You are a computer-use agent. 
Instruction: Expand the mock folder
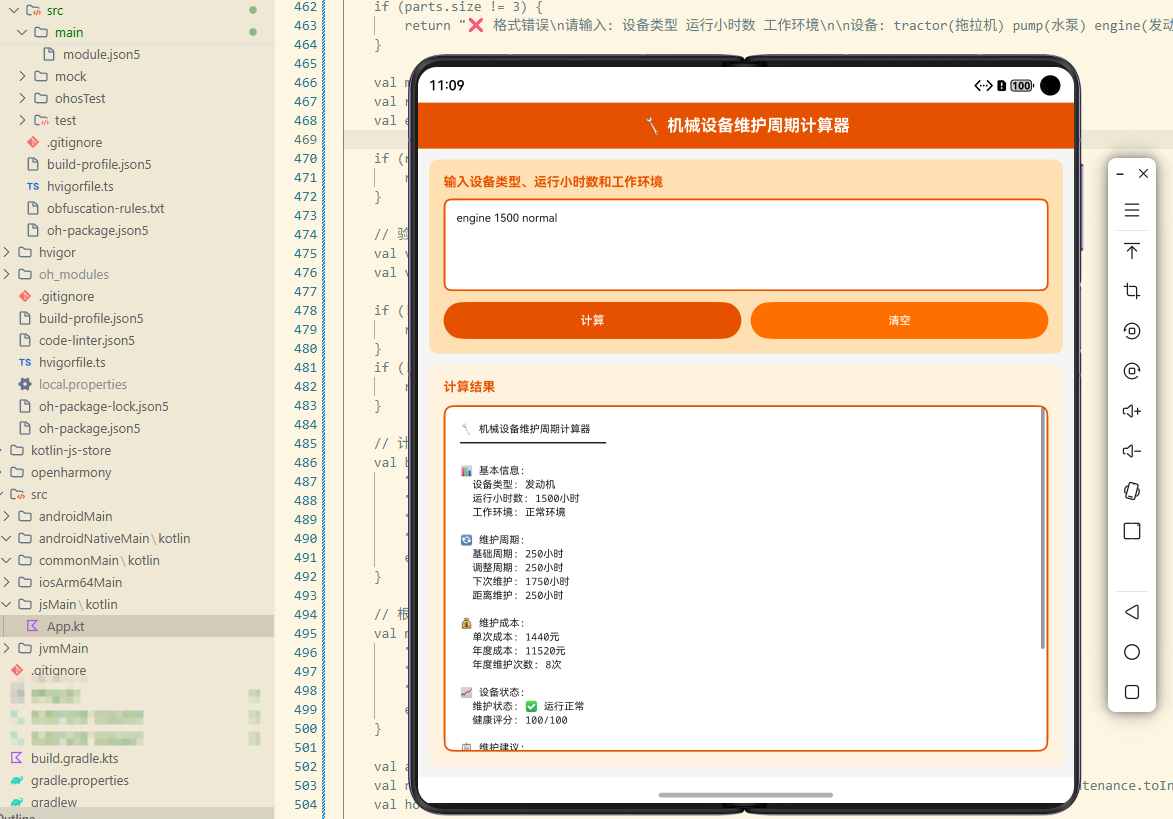22,76
